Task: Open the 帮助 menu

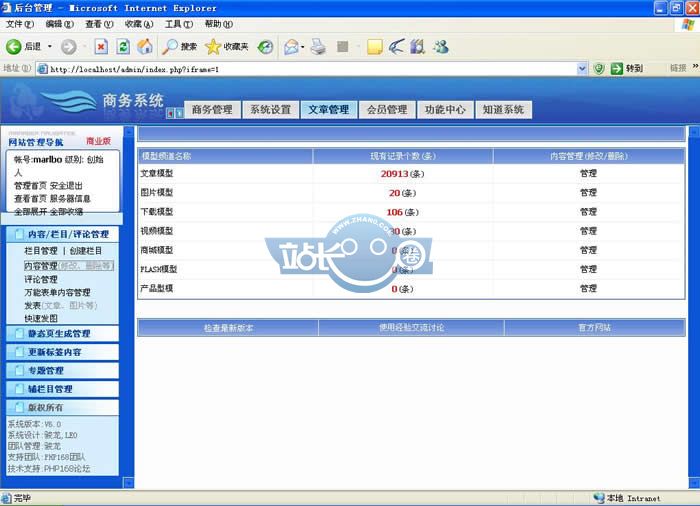Action: tap(219, 24)
